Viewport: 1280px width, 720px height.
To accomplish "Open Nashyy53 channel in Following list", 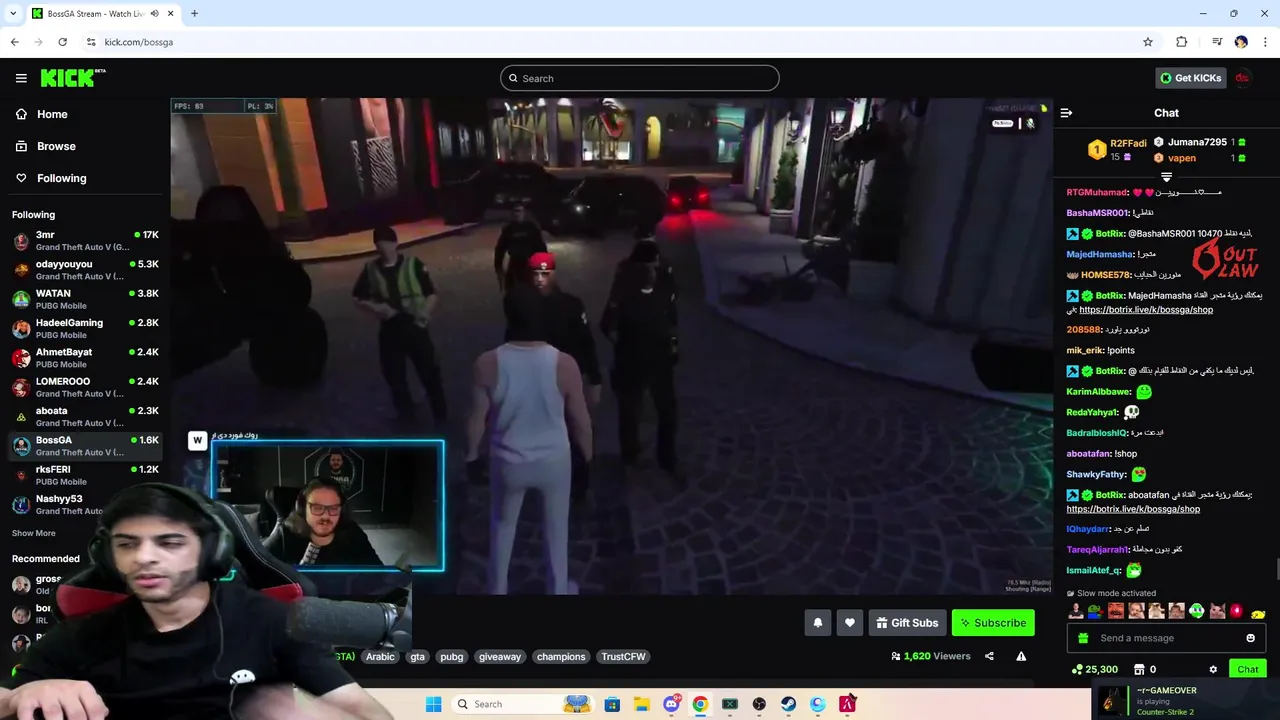I will 85,504.
